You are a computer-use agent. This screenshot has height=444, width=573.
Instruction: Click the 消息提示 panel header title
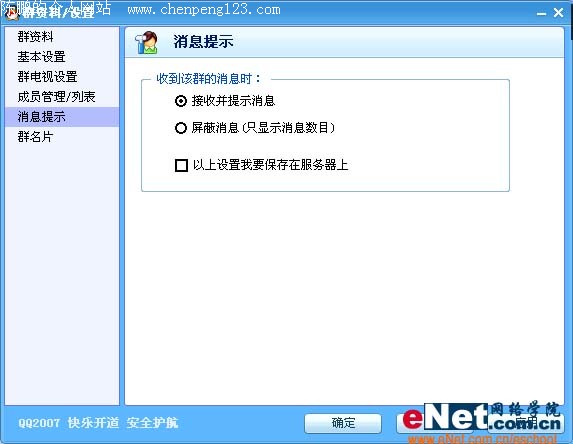tap(203, 42)
